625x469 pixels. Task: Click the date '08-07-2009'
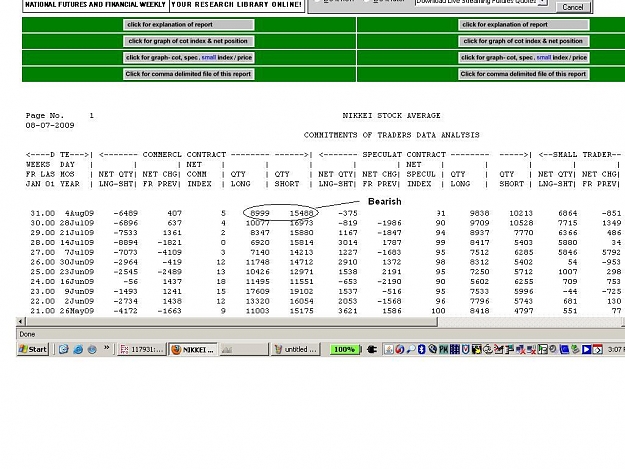(50, 125)
